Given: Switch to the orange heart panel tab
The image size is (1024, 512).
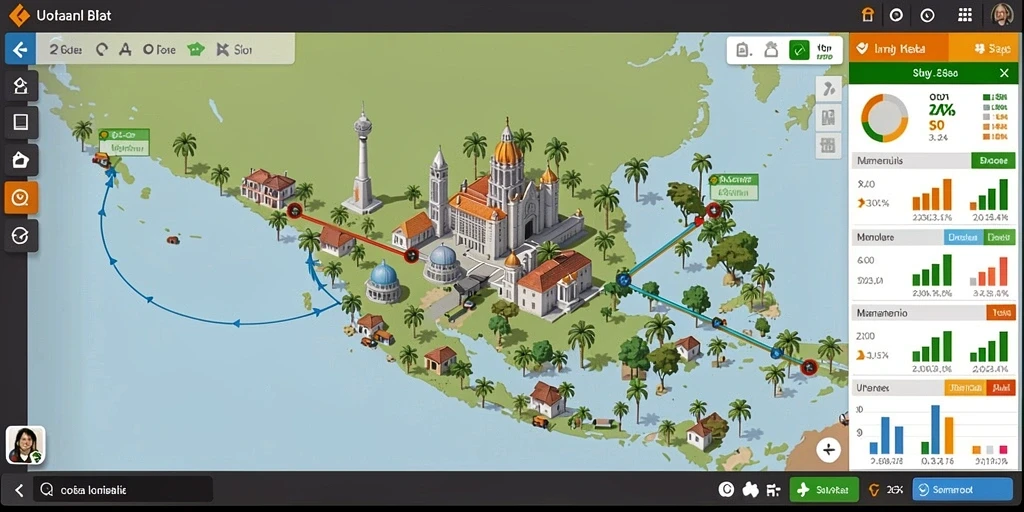Looking at the screenshot, I should pos(898,48).
